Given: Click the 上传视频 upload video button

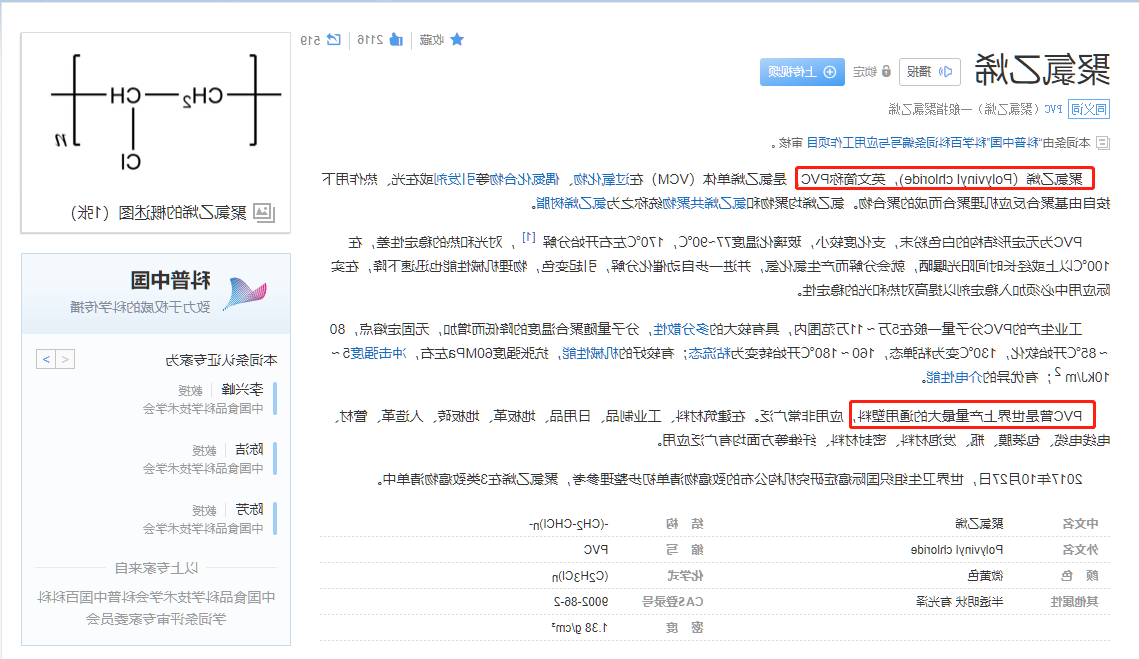Looking at the screenshot, I should tap(802, 72).
